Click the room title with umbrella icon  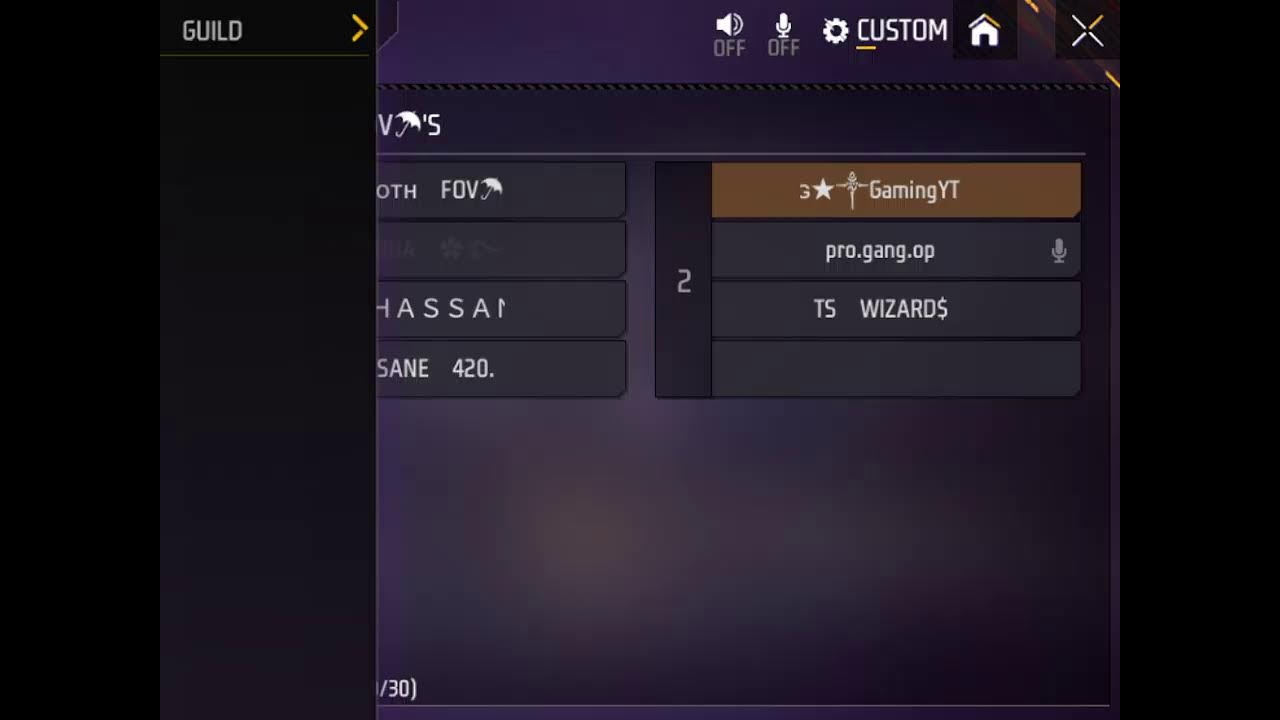click(409, 125)
